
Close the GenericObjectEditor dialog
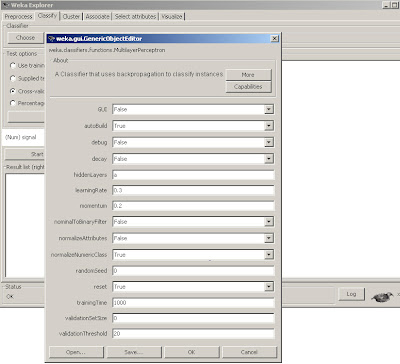pos(274,39)
